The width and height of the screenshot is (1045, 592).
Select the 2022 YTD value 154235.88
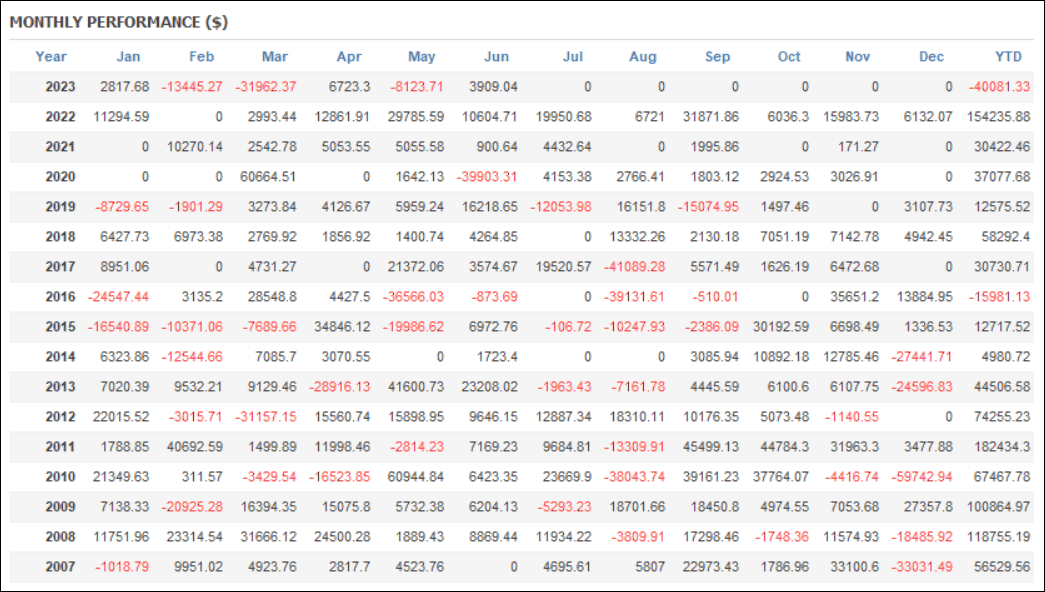click(994, 116)
